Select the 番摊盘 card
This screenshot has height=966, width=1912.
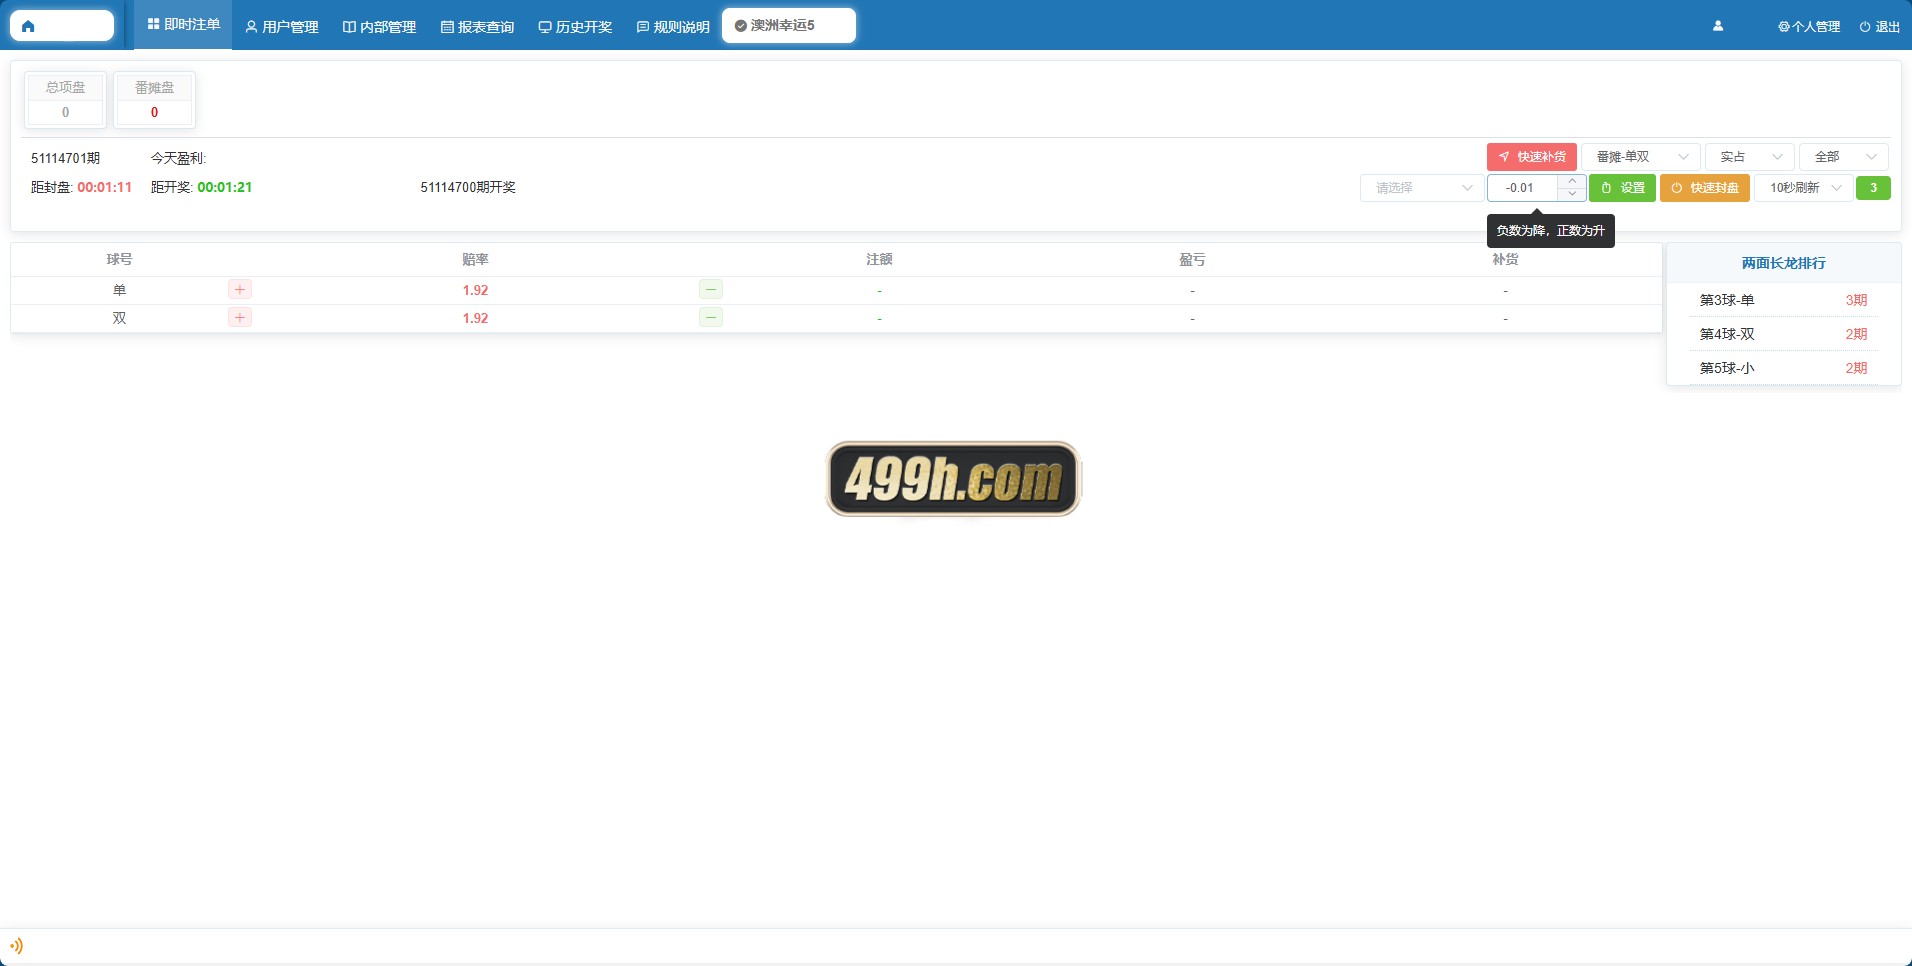154,100
